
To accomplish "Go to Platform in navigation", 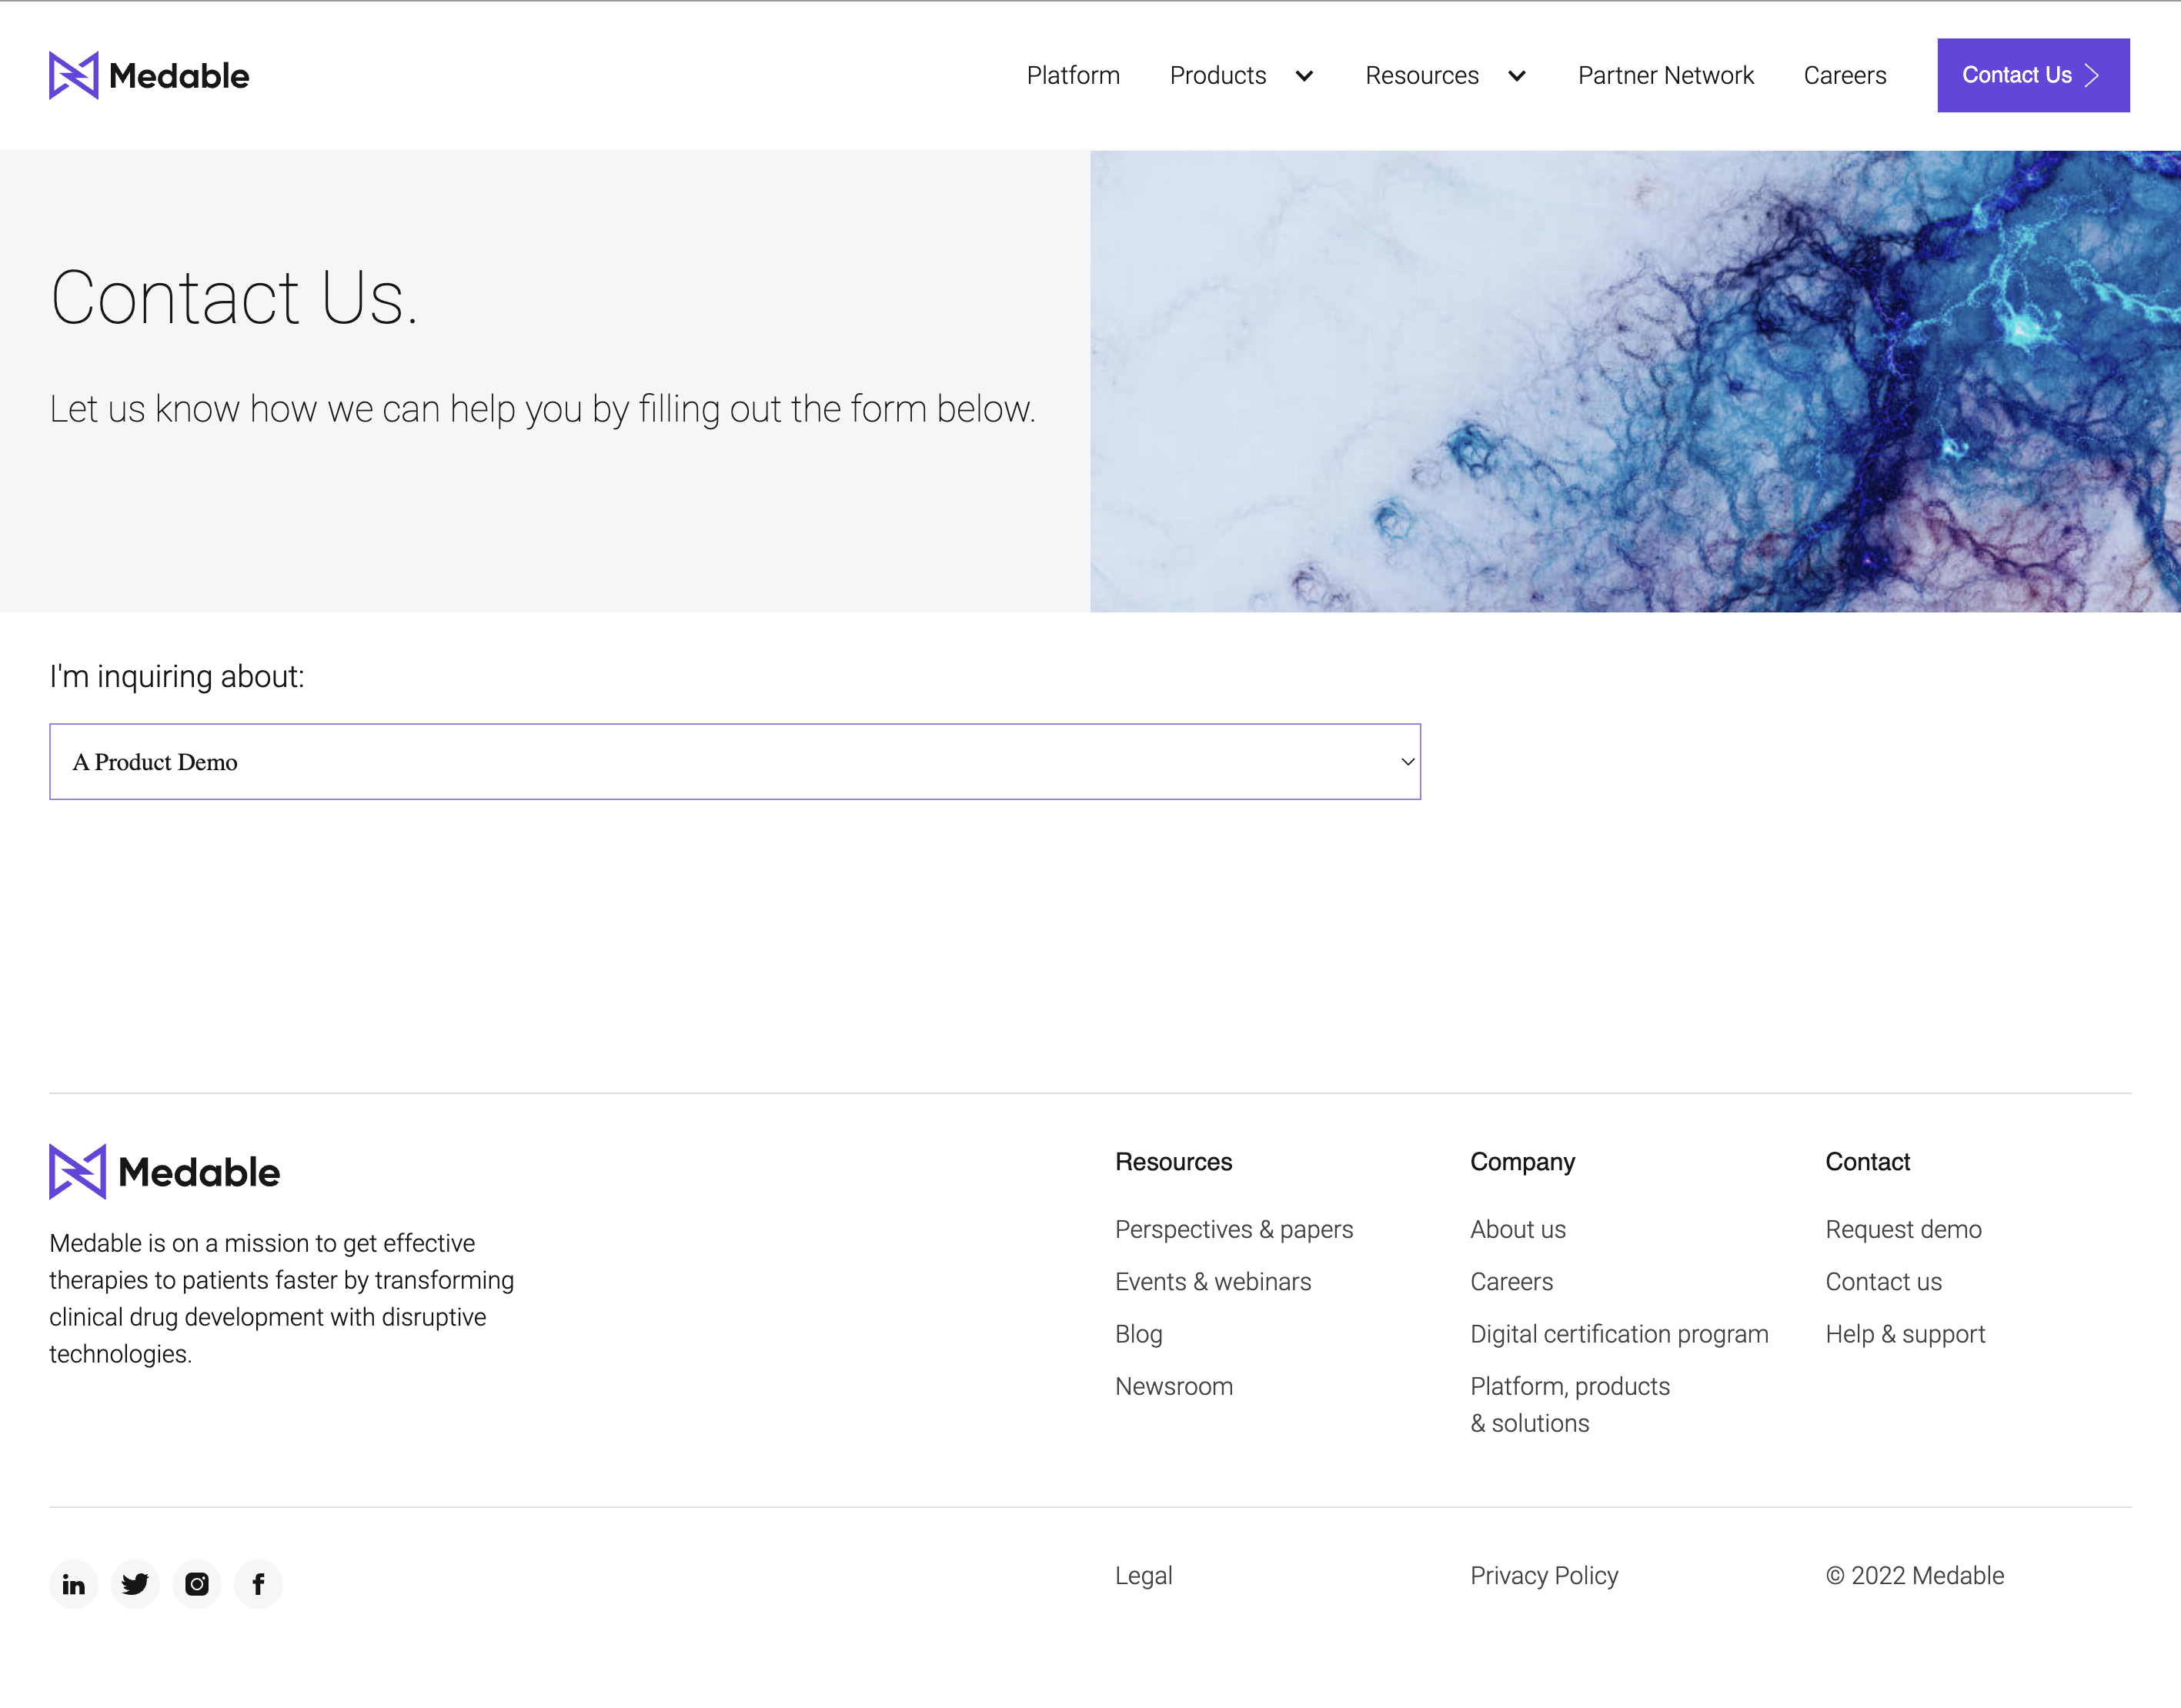I will click(1073, 76).
